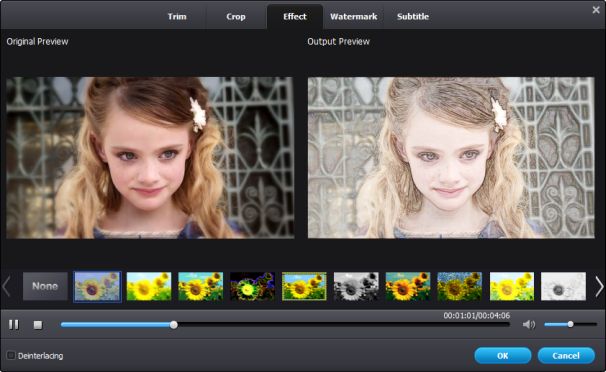606x372 pixels.
Task: Apply the second sunflower effect after None
Action: 149,286
